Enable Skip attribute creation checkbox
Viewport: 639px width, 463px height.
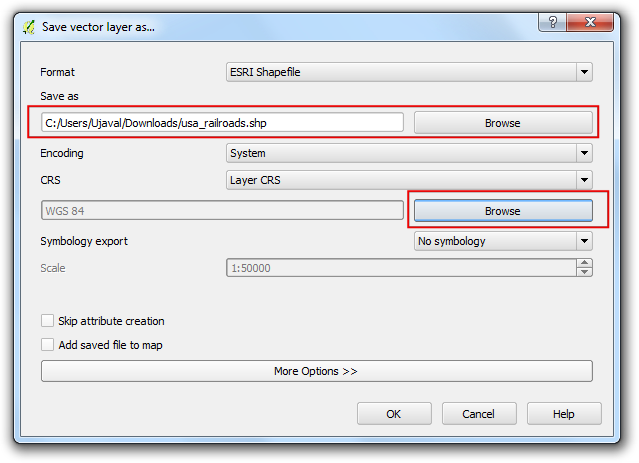(48, 321)
